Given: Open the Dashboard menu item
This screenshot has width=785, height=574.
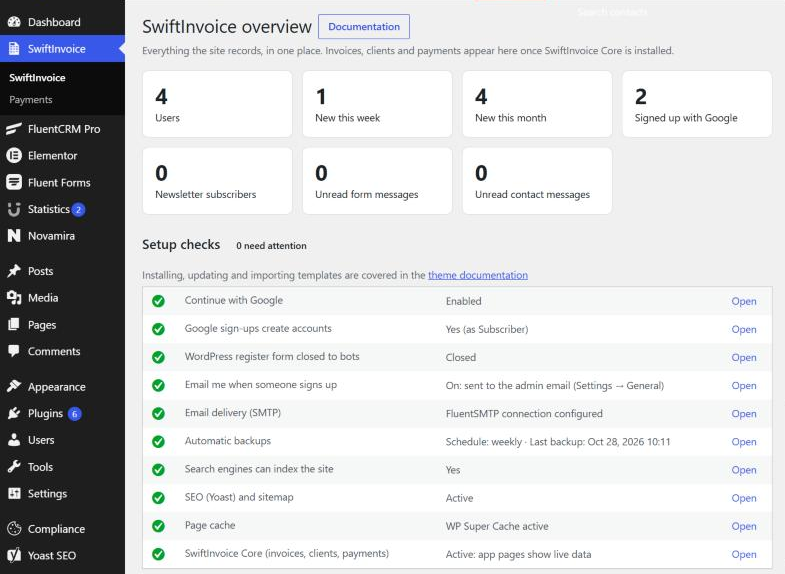Looking at the screenshot, I should 54,22.
